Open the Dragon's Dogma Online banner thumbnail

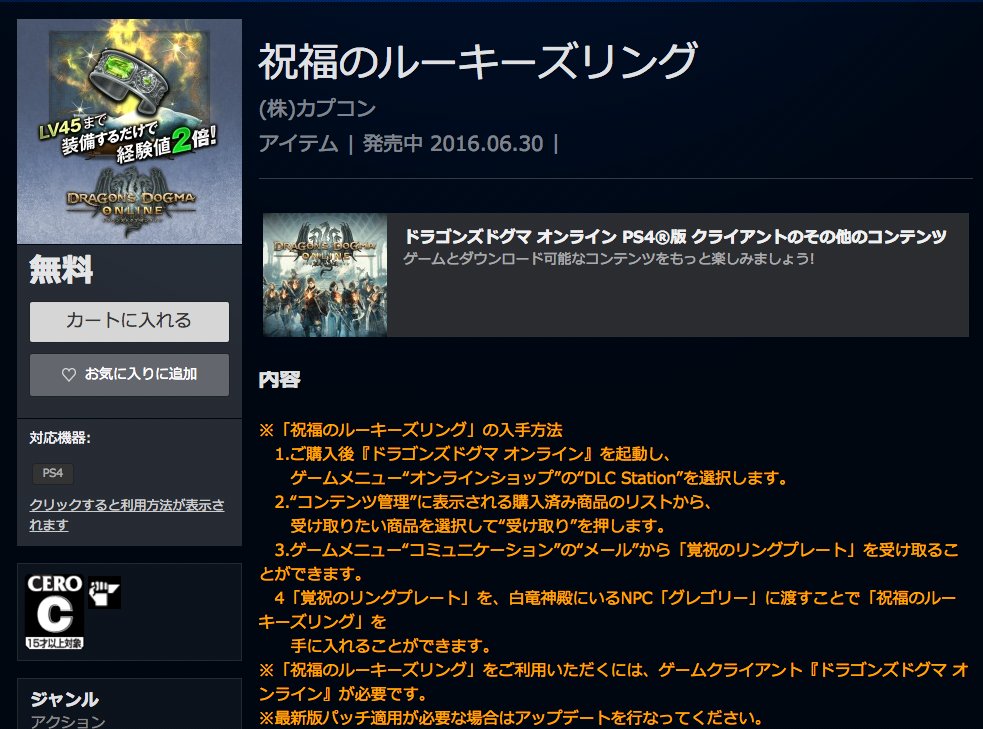tap(325, 275)
